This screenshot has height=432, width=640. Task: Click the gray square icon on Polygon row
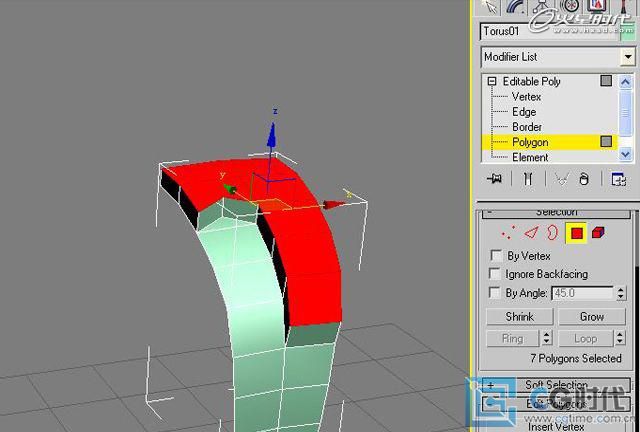coord(606,142)
